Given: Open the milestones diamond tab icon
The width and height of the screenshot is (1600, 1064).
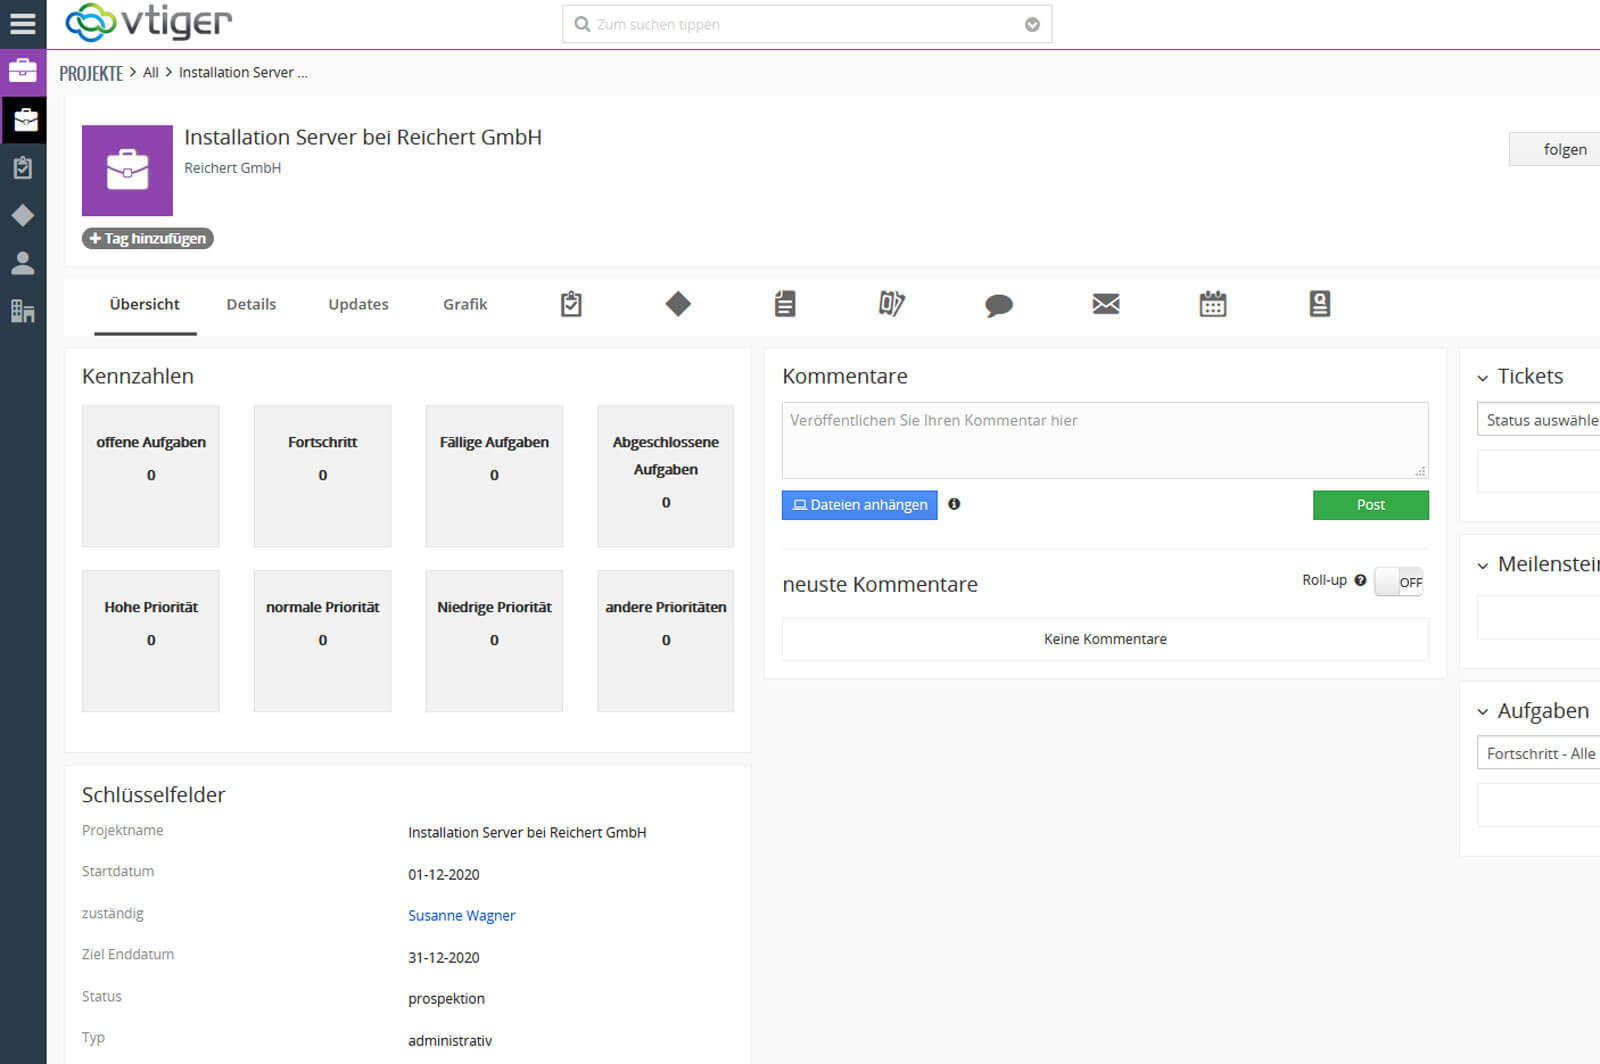Looking at the screenshot, I should 678,304.
